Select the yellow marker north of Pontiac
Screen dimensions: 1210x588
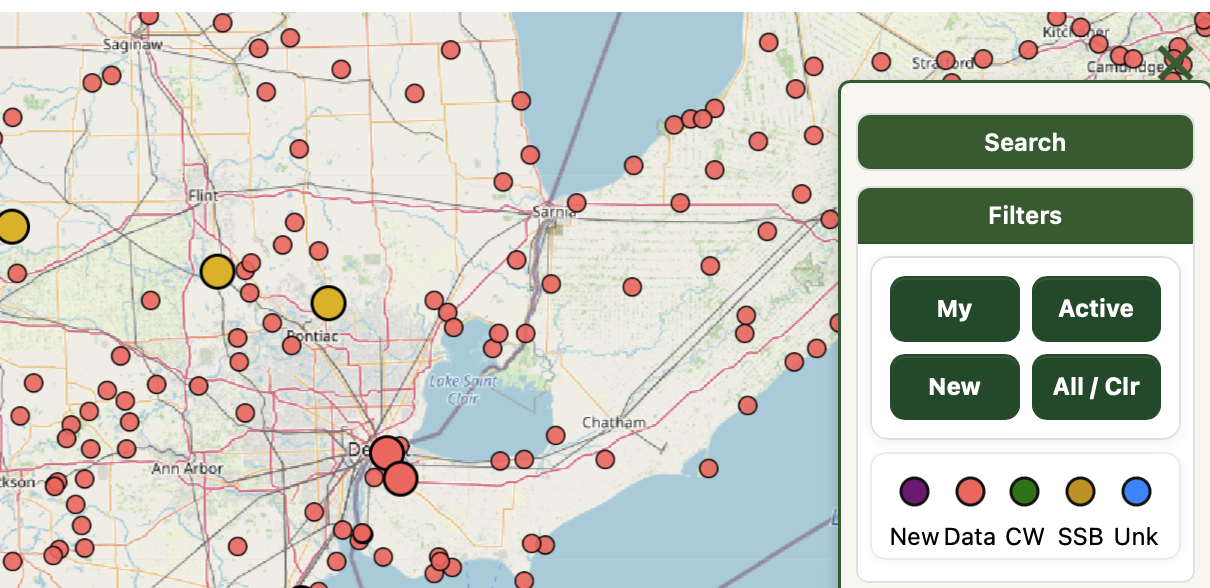click(328, 302)
